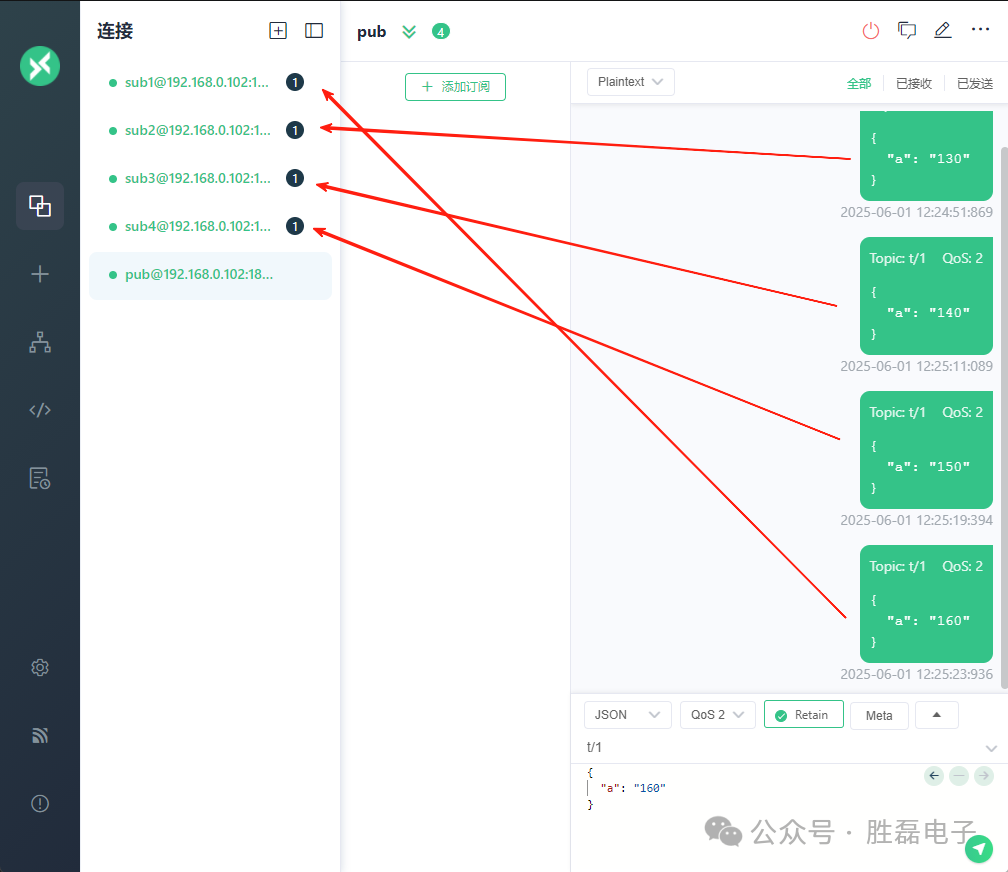Image resolution: width=1008 pixels, height=872 pixels.
Task: Open the more options ellipsis menu
Action: 980,29
